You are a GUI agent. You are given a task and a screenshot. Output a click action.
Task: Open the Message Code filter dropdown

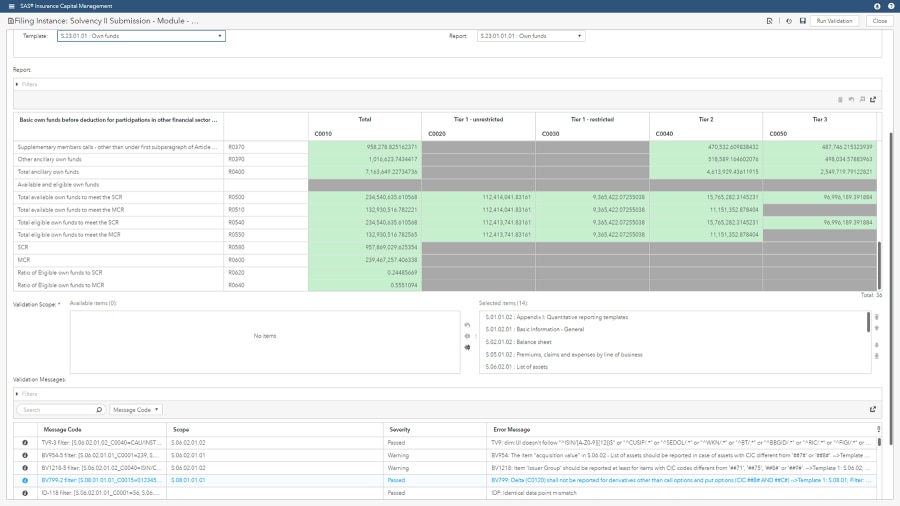pyautogui.click(x=136, y=410)
